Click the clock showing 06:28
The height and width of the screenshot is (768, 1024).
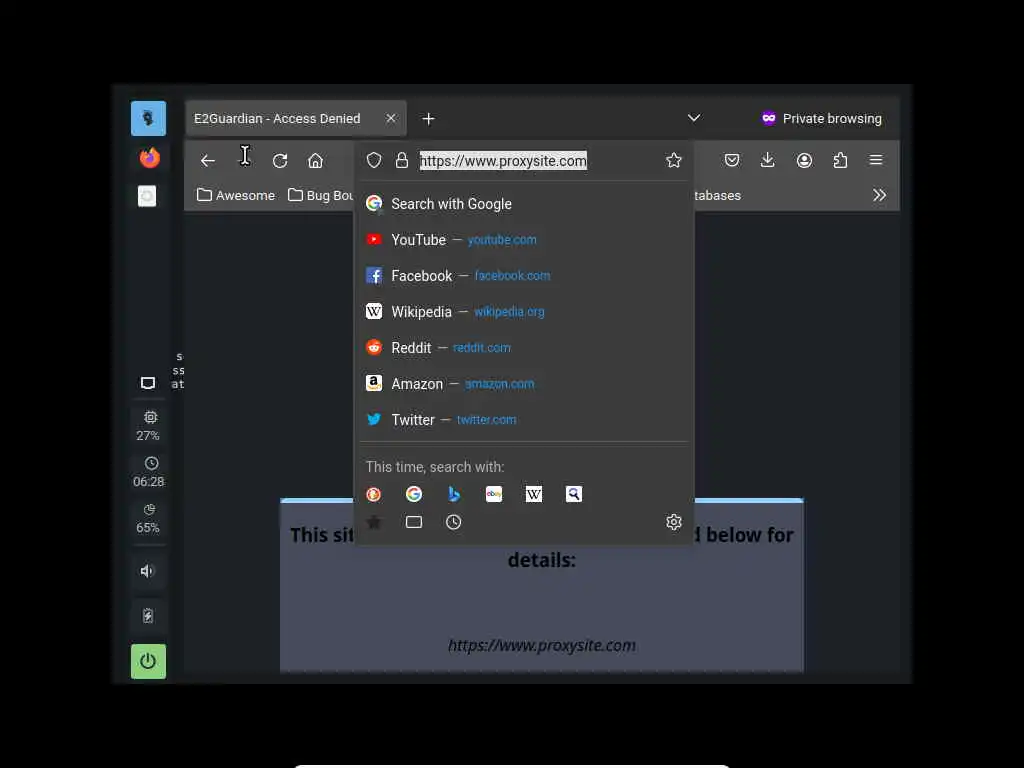click(149, 472)
